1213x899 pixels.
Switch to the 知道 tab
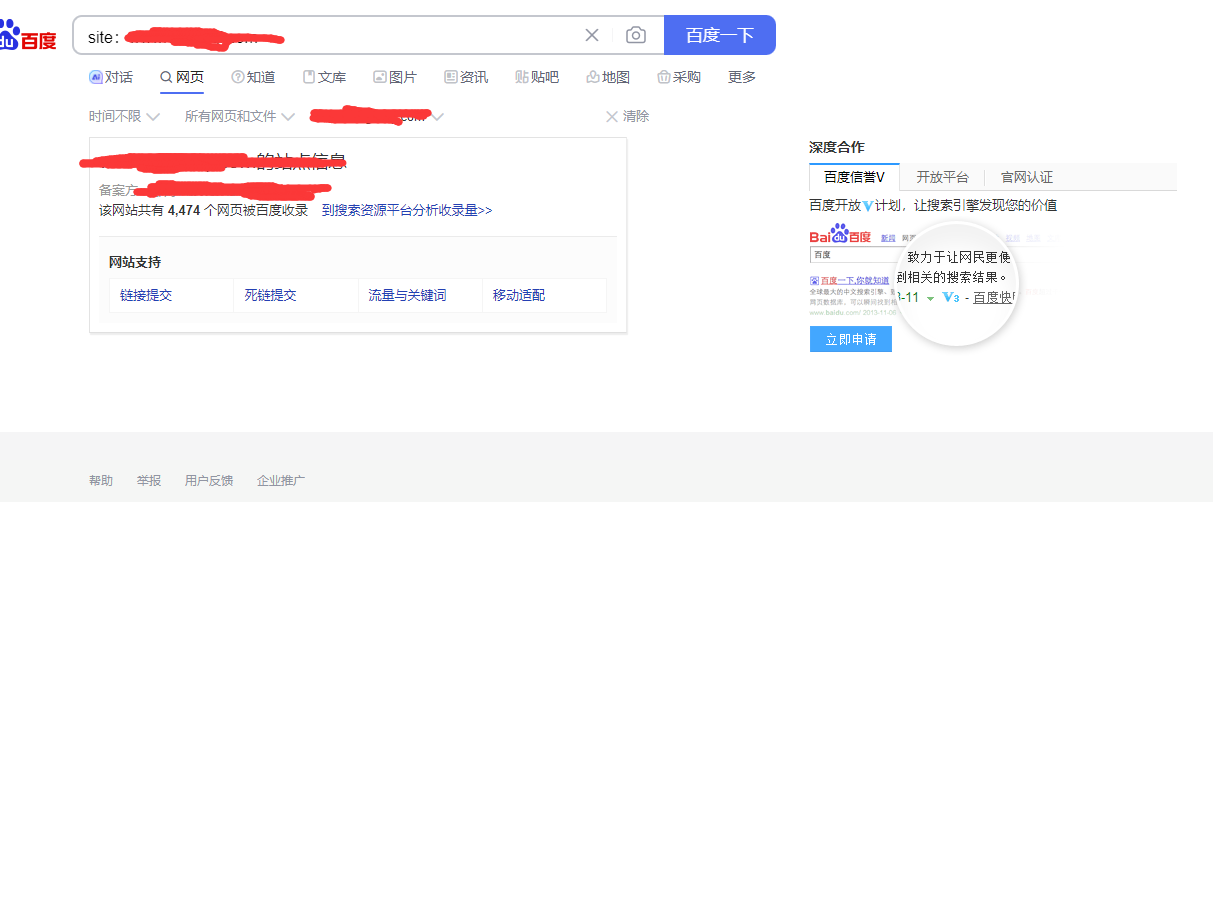coord(253,77)
